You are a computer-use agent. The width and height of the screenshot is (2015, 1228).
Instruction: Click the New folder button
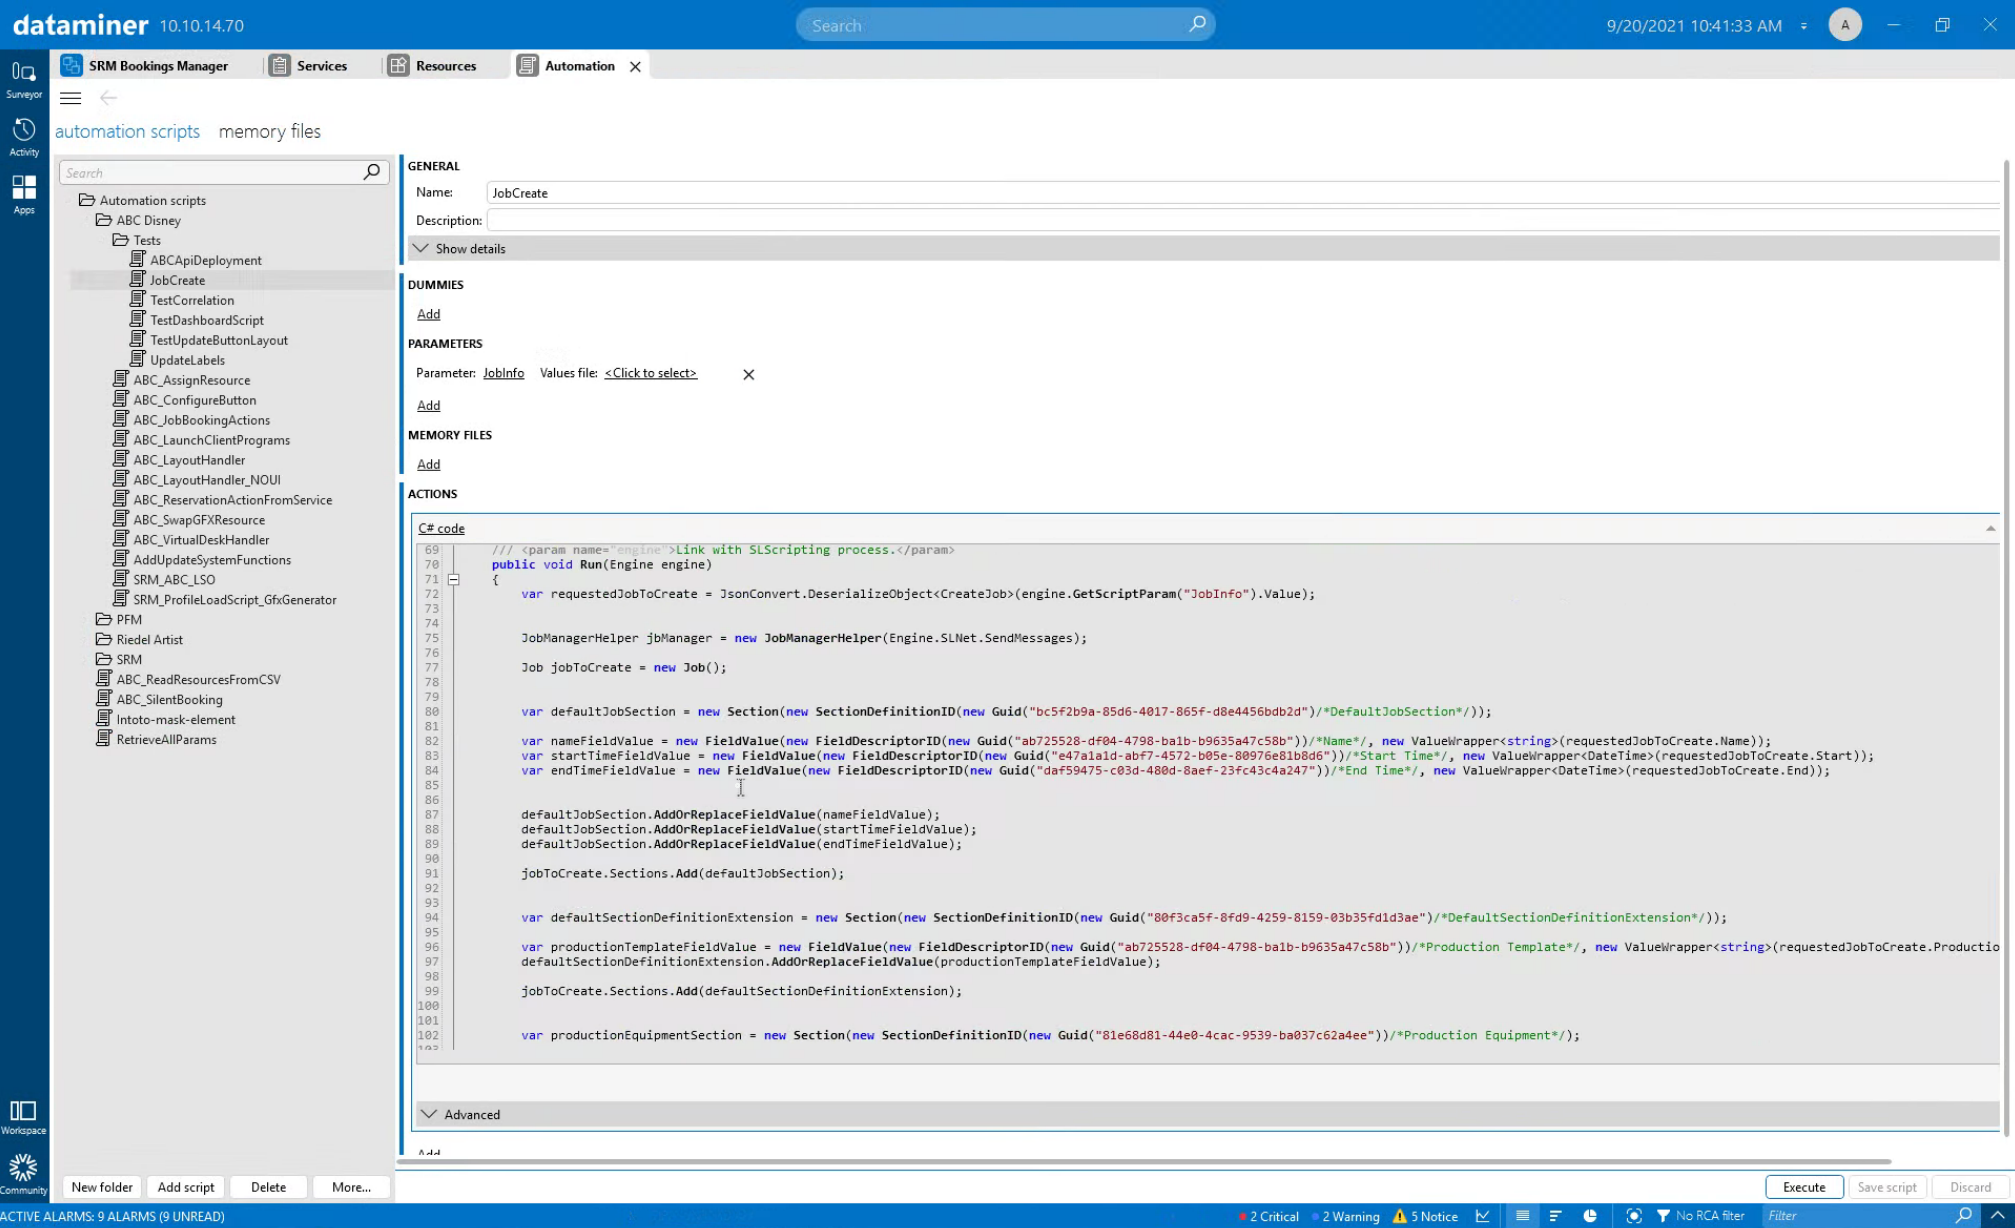[x=102, y=1187]
